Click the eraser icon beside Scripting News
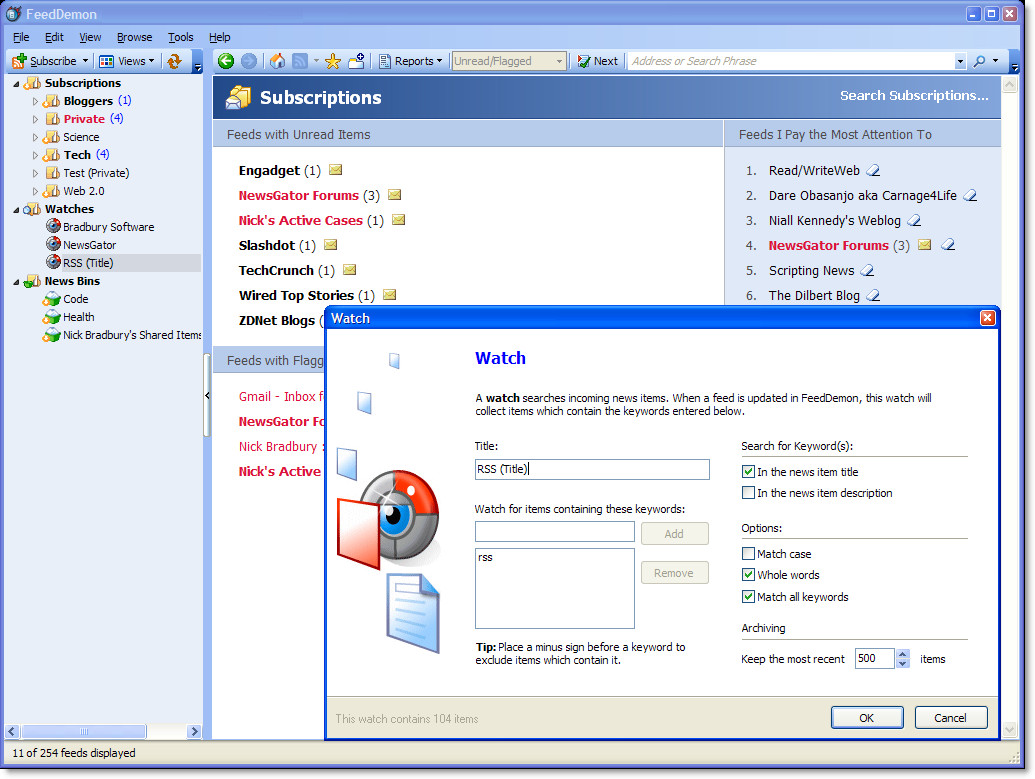 pyautogui.click(x=867, y=271)
